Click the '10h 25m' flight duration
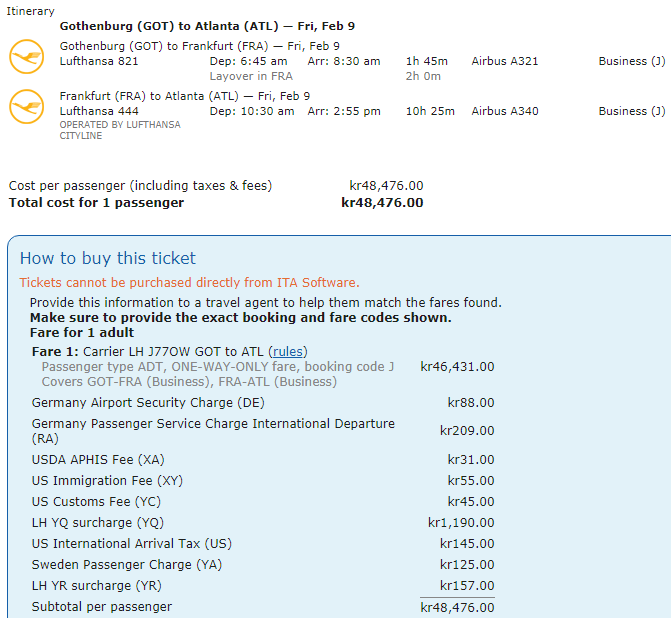671x618 pixels. (430, 111)
